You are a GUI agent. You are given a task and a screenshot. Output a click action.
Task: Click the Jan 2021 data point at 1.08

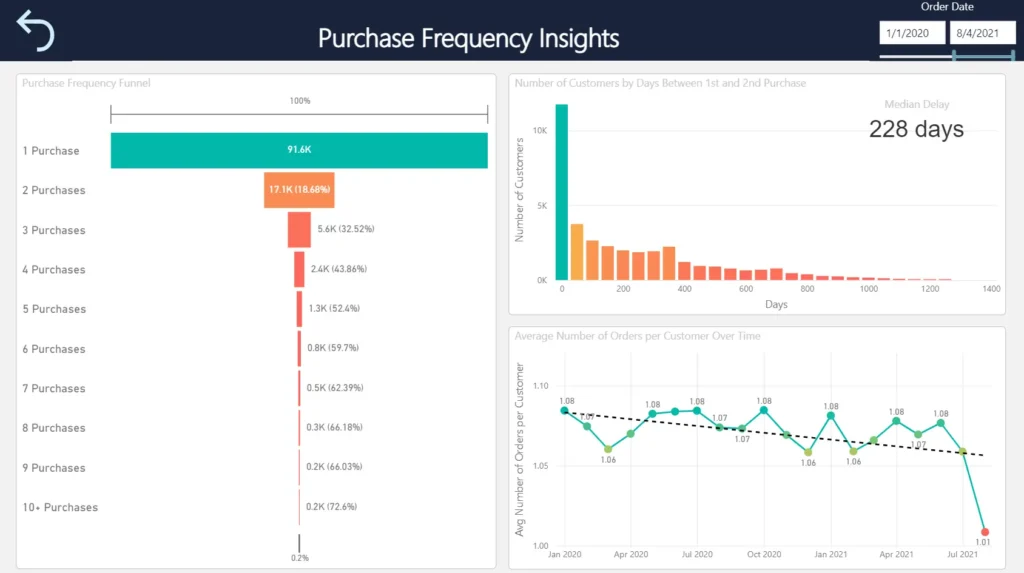click(831, 415)
